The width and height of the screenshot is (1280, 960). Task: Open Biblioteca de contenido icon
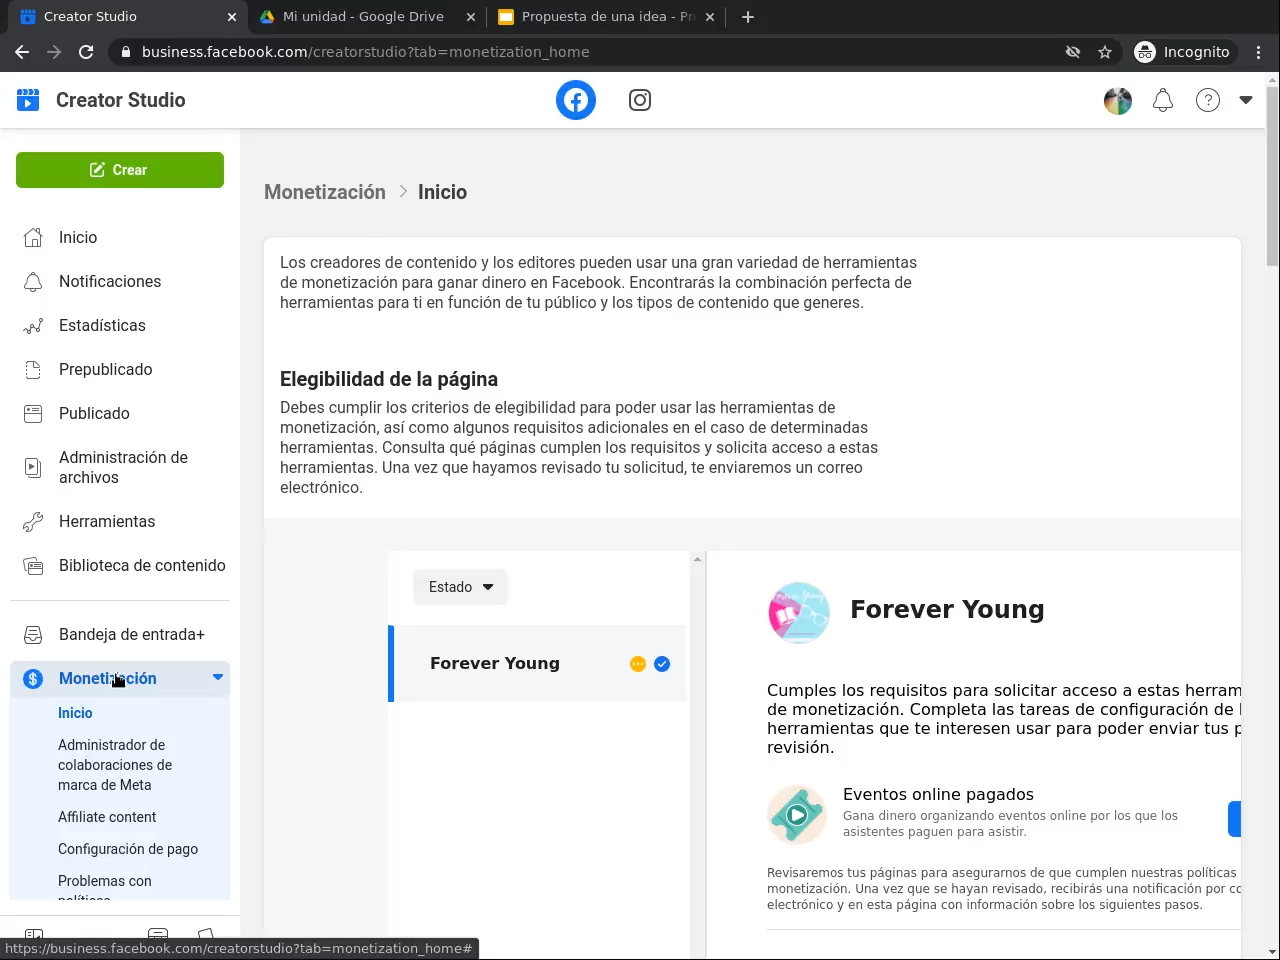coord(33,565)
